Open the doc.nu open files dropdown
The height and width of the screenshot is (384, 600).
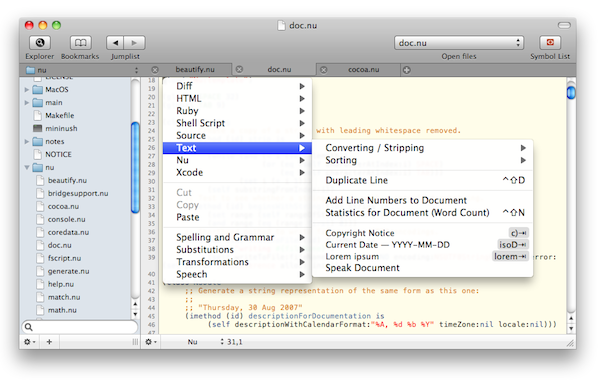(x=459, y=43)
